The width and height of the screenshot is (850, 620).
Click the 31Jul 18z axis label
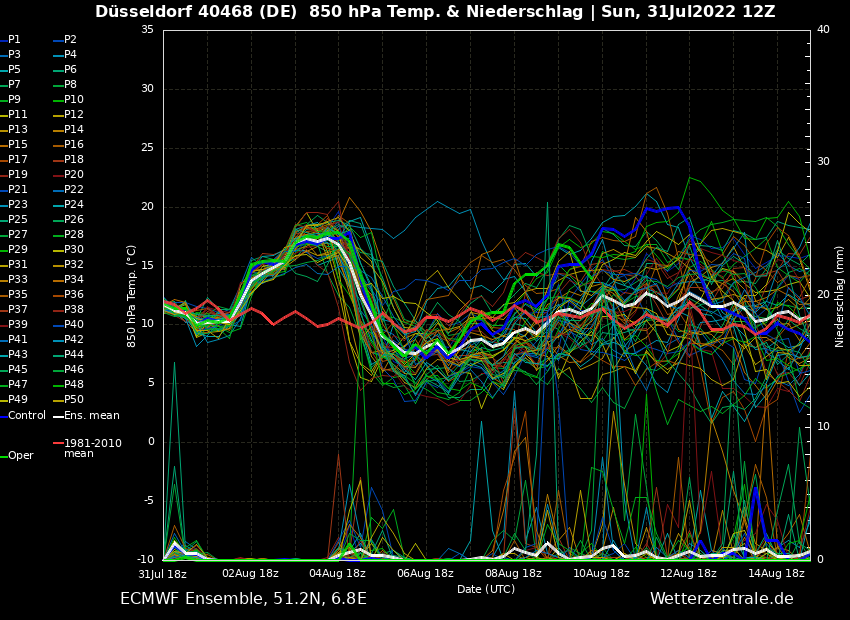pyautogui.click(x=162, y=574)
